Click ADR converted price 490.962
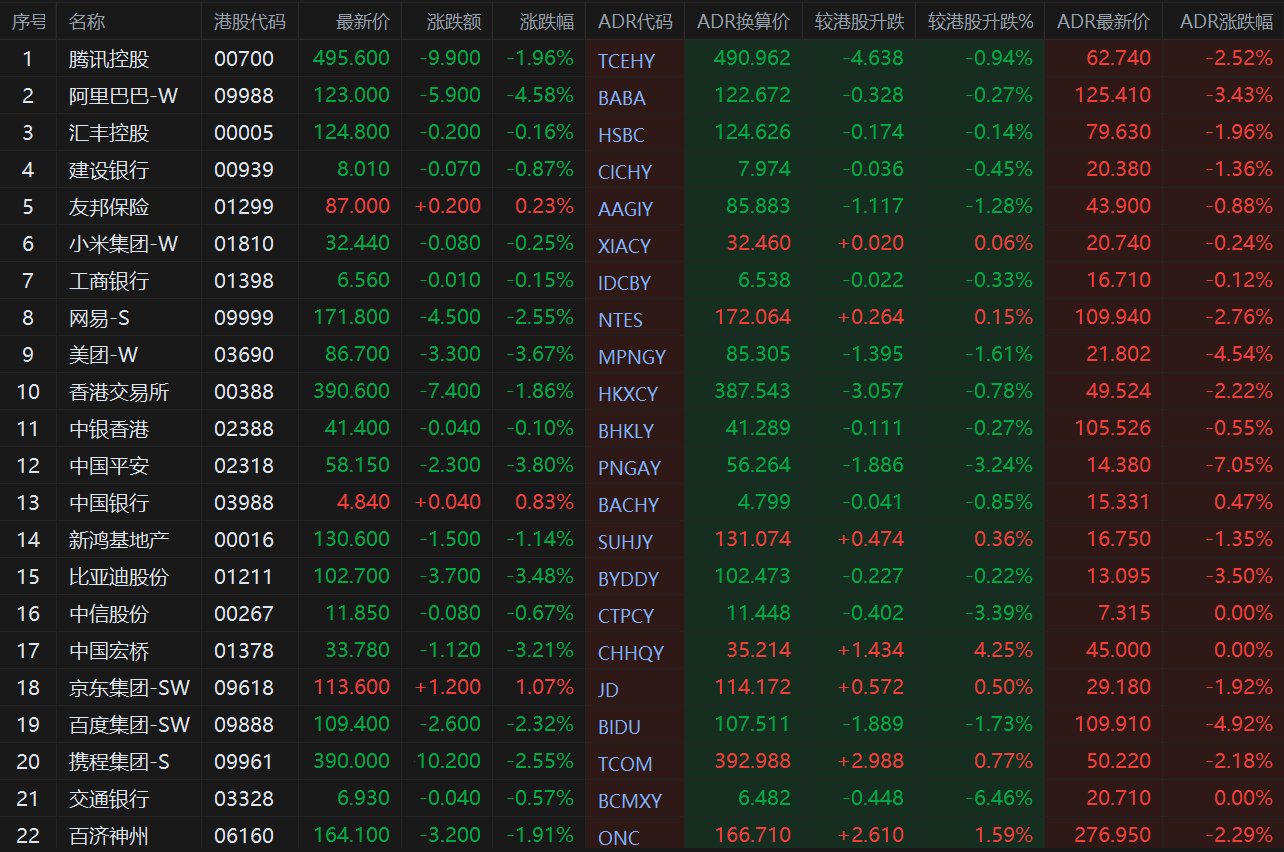Screen dimensions: 1284x852 pos(752,59)
